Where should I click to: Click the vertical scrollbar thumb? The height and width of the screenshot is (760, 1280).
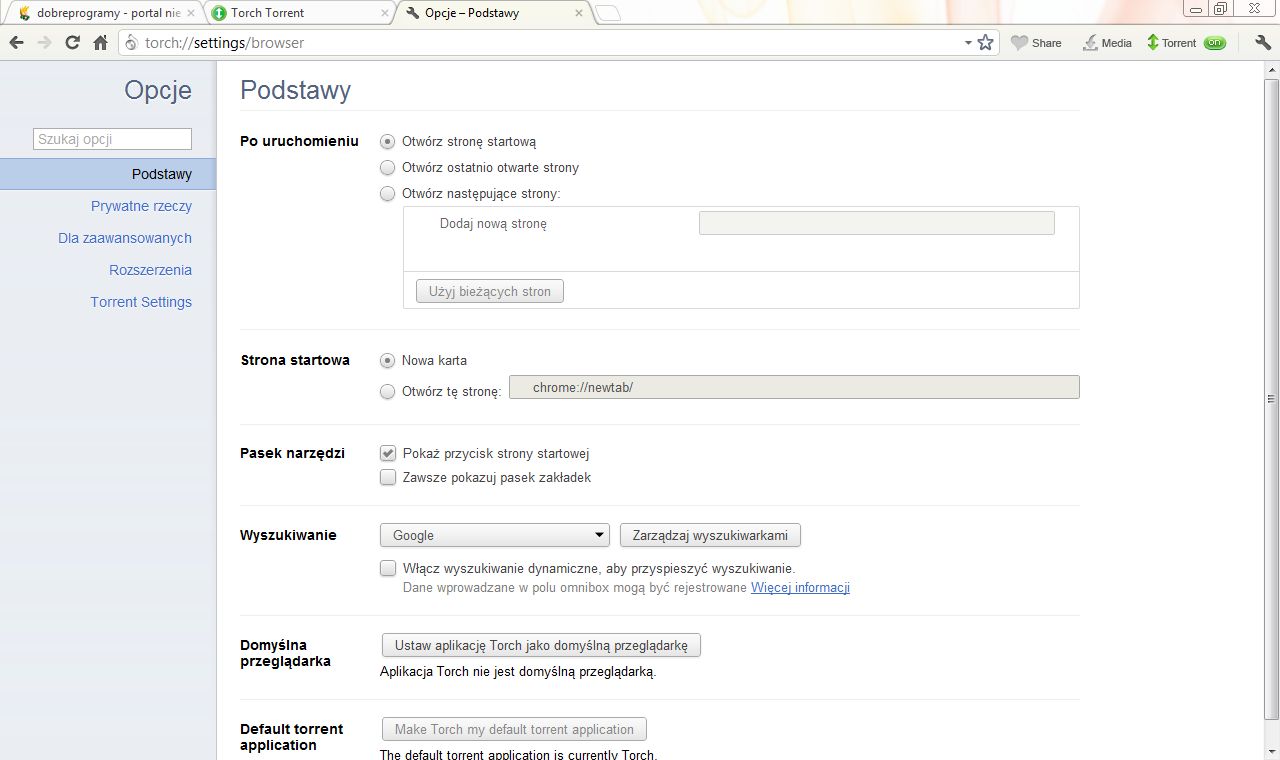click(1272, 398)
